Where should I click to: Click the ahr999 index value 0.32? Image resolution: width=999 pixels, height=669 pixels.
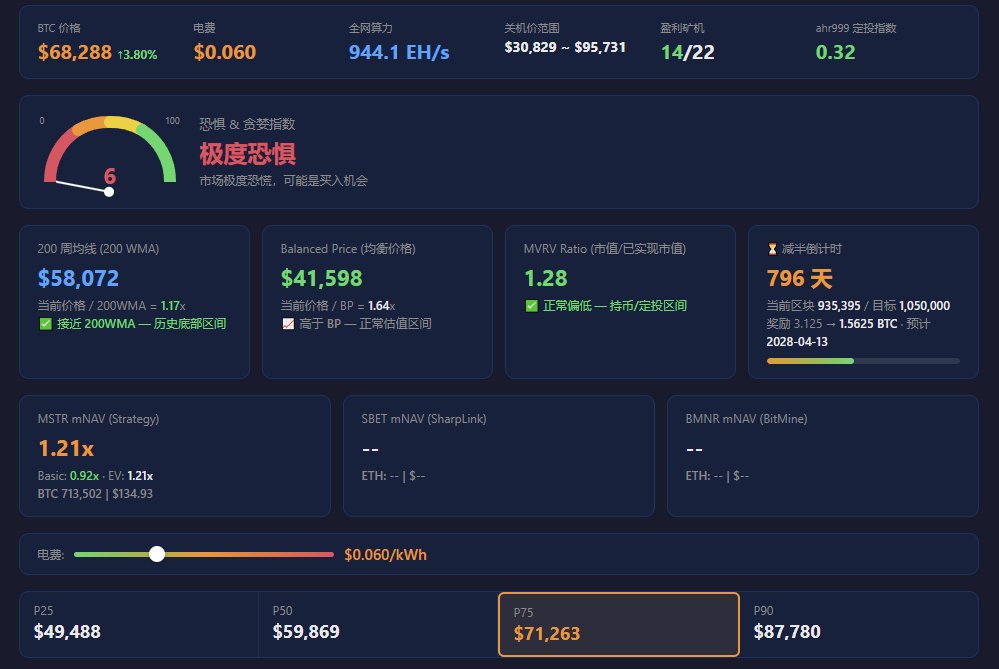(x=835, y=52)
